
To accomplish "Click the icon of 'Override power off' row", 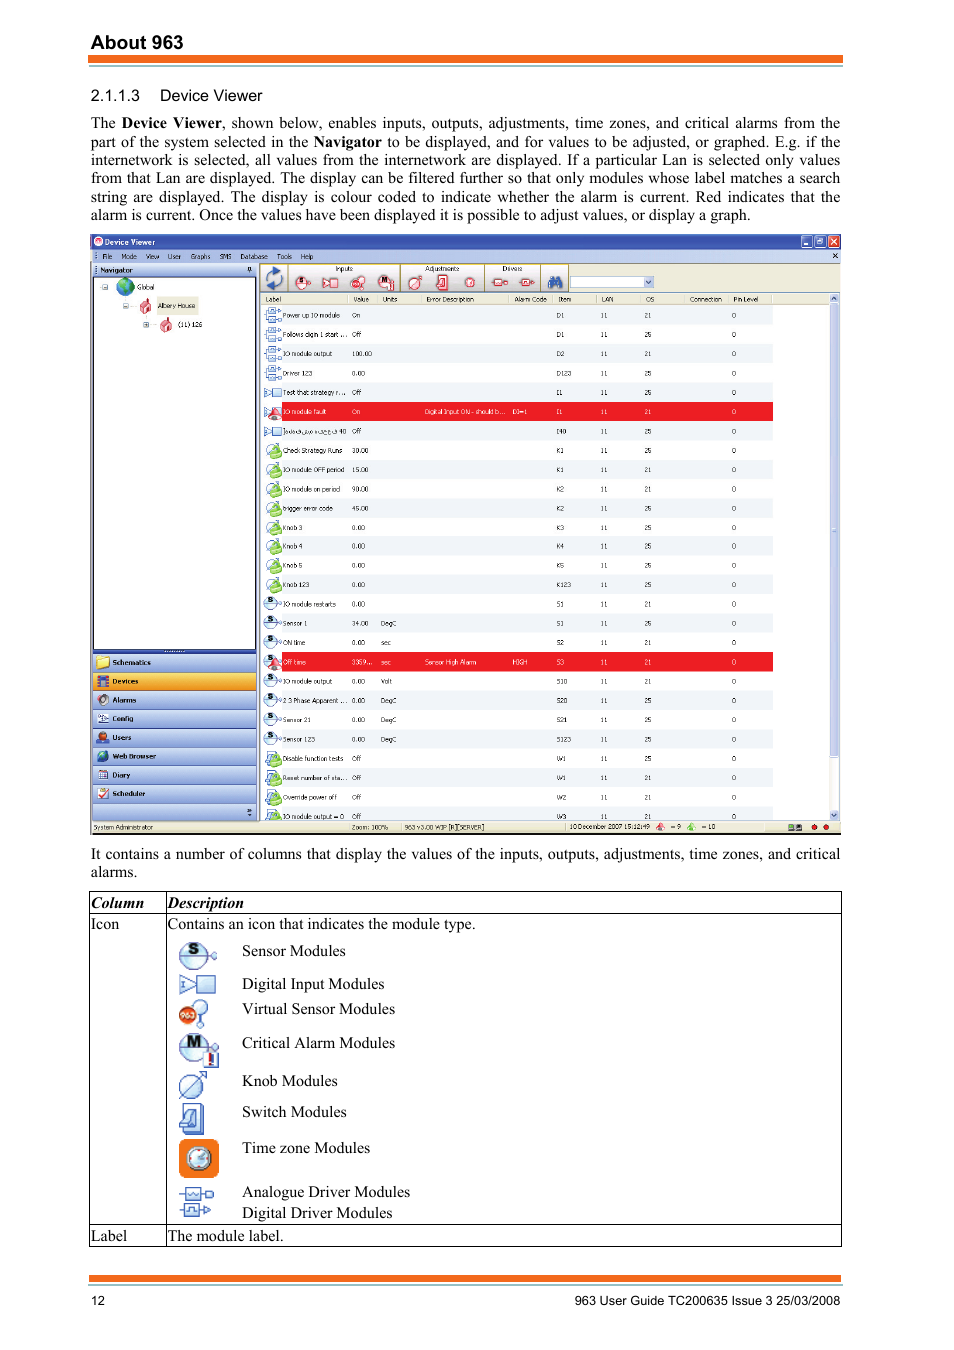I will [x=273, y=797].
